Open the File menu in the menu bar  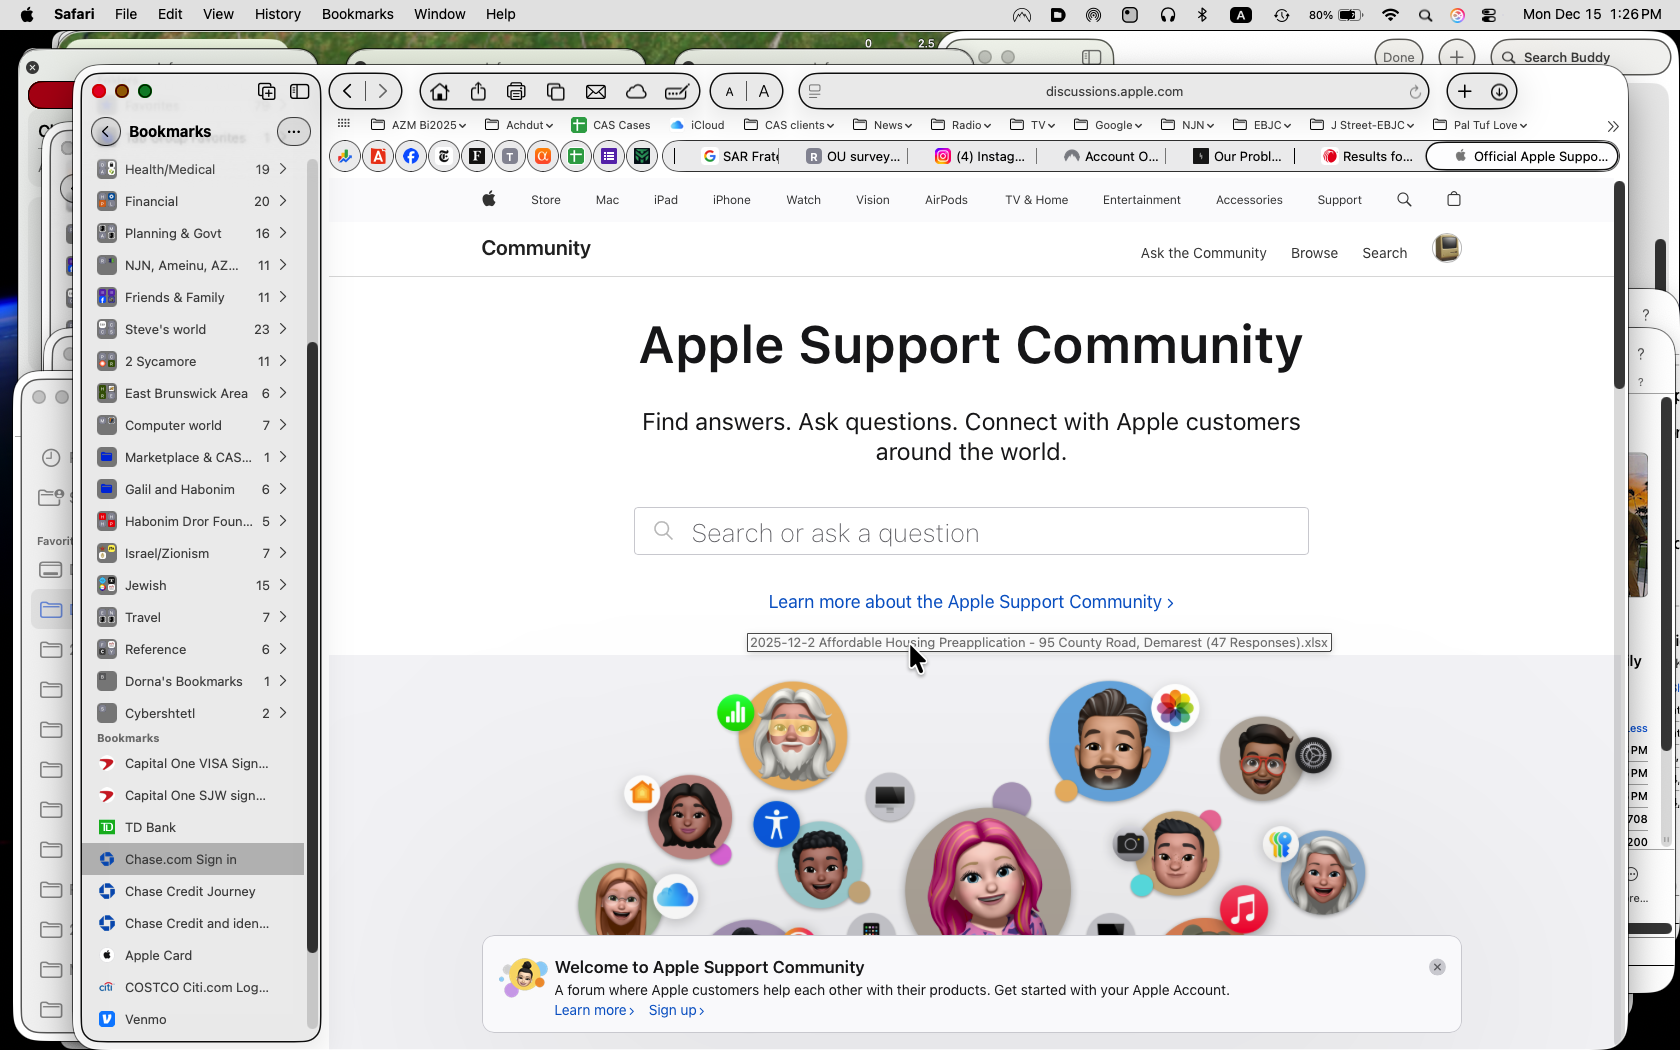[x=126, y=14]
